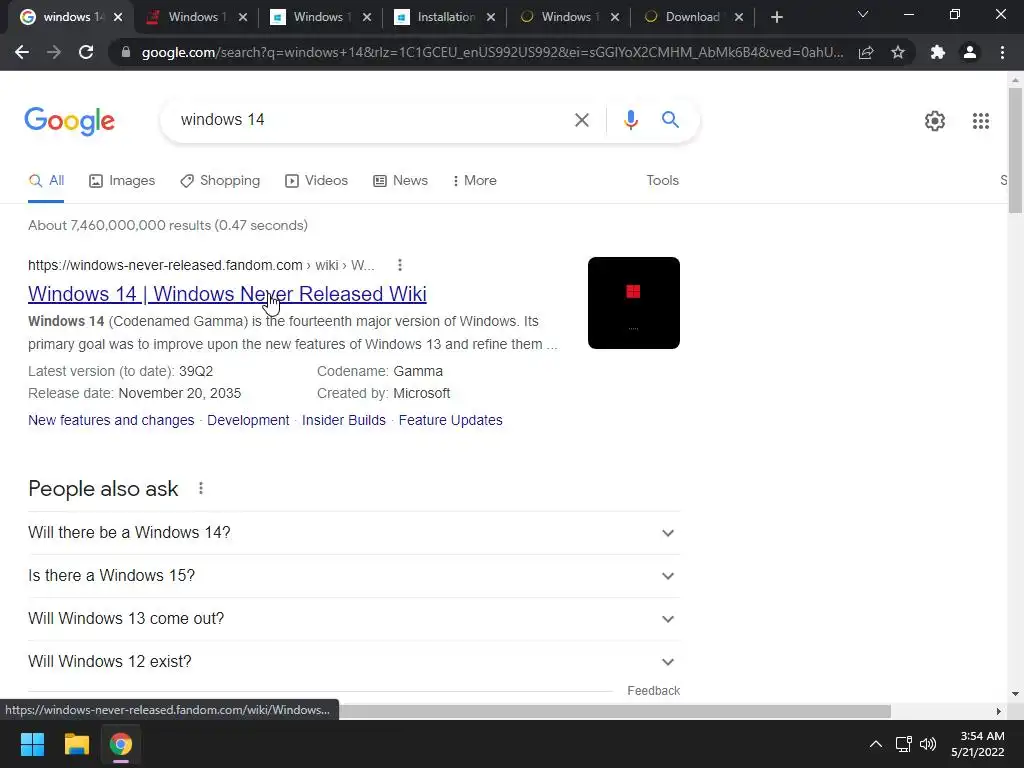Viewport: 1024px width, 768px height.
Task: Open the network tray icon
Action: (903, 744)
